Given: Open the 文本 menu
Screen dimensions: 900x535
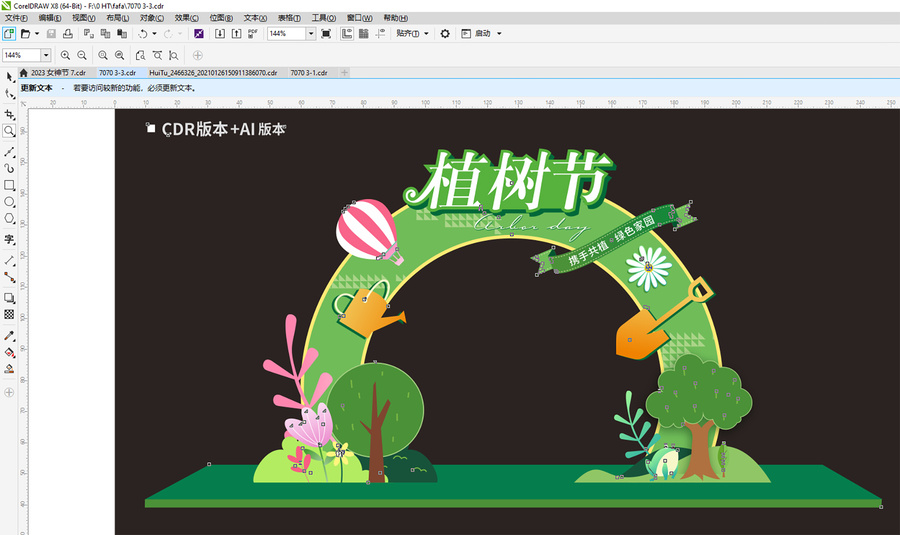Looking at the screenshot, I should tap(255, 18).
